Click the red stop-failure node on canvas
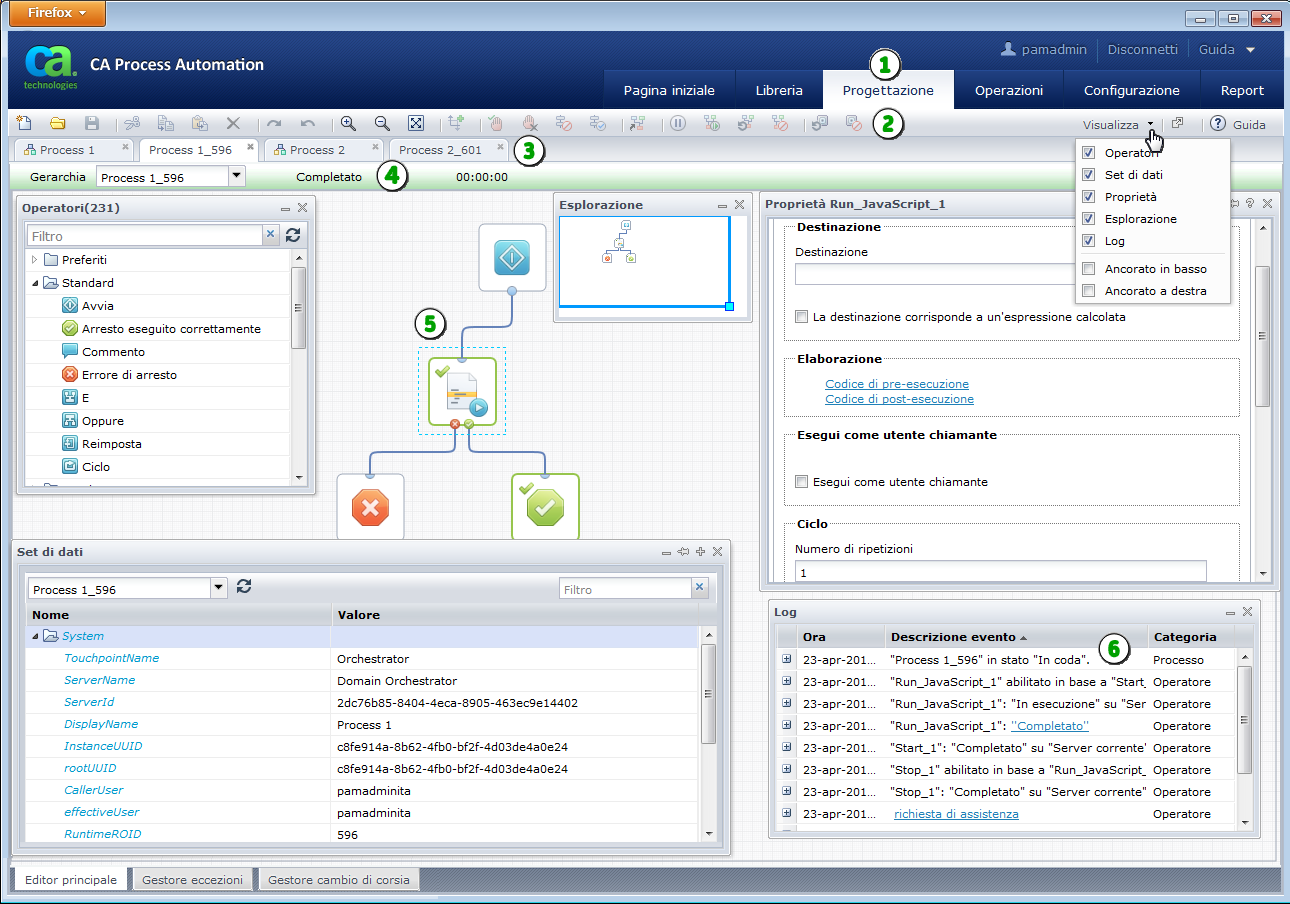Image resolution: width=1290 pixels, height=904 pixels. pyautogui.click(x=370, y=508)
